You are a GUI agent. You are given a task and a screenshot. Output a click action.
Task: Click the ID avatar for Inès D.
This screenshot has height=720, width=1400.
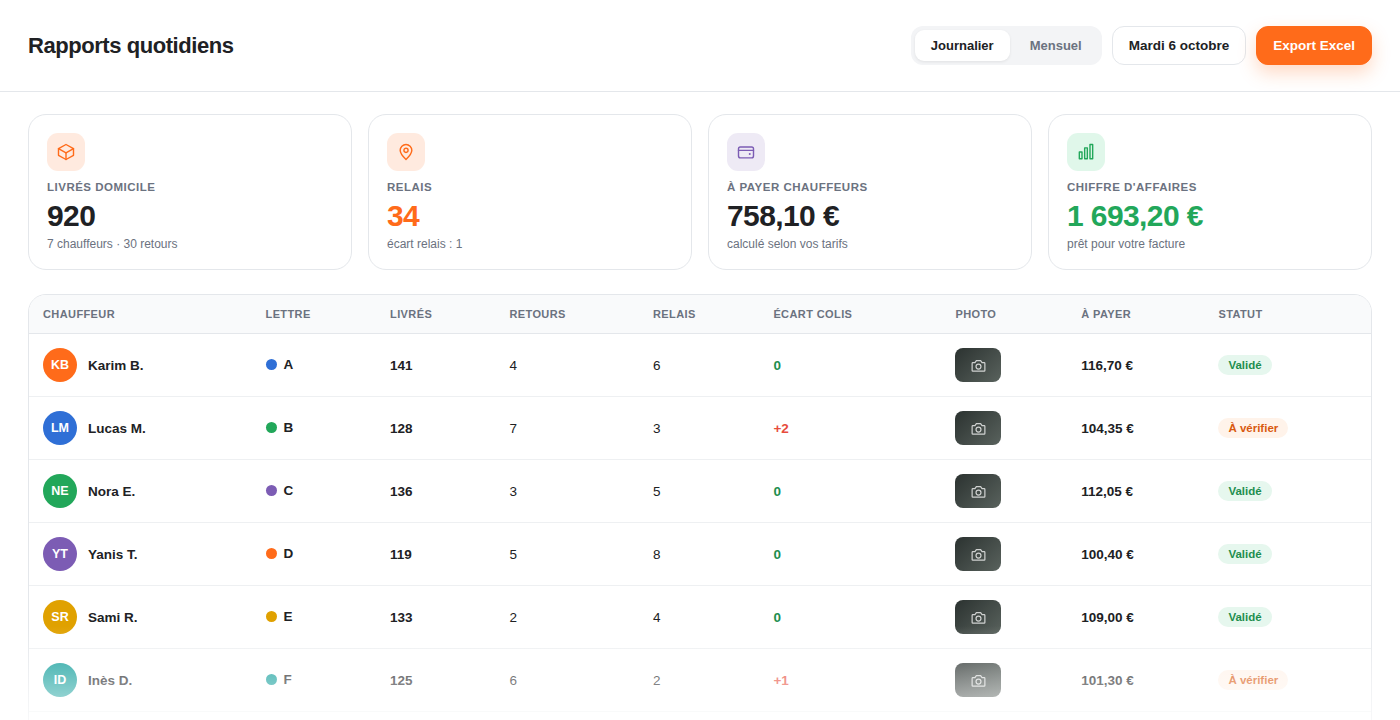(60, 680)
